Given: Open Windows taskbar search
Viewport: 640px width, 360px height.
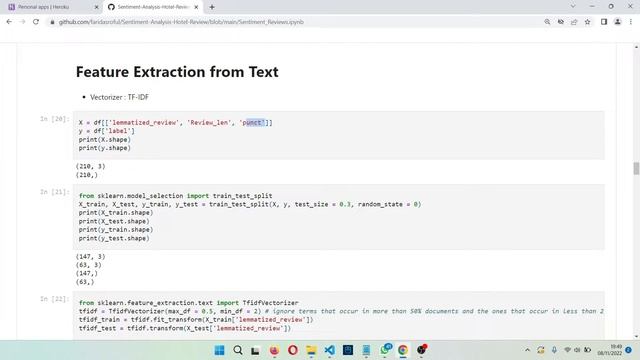Looking at the screenshot, I should [x=238, y=350].
